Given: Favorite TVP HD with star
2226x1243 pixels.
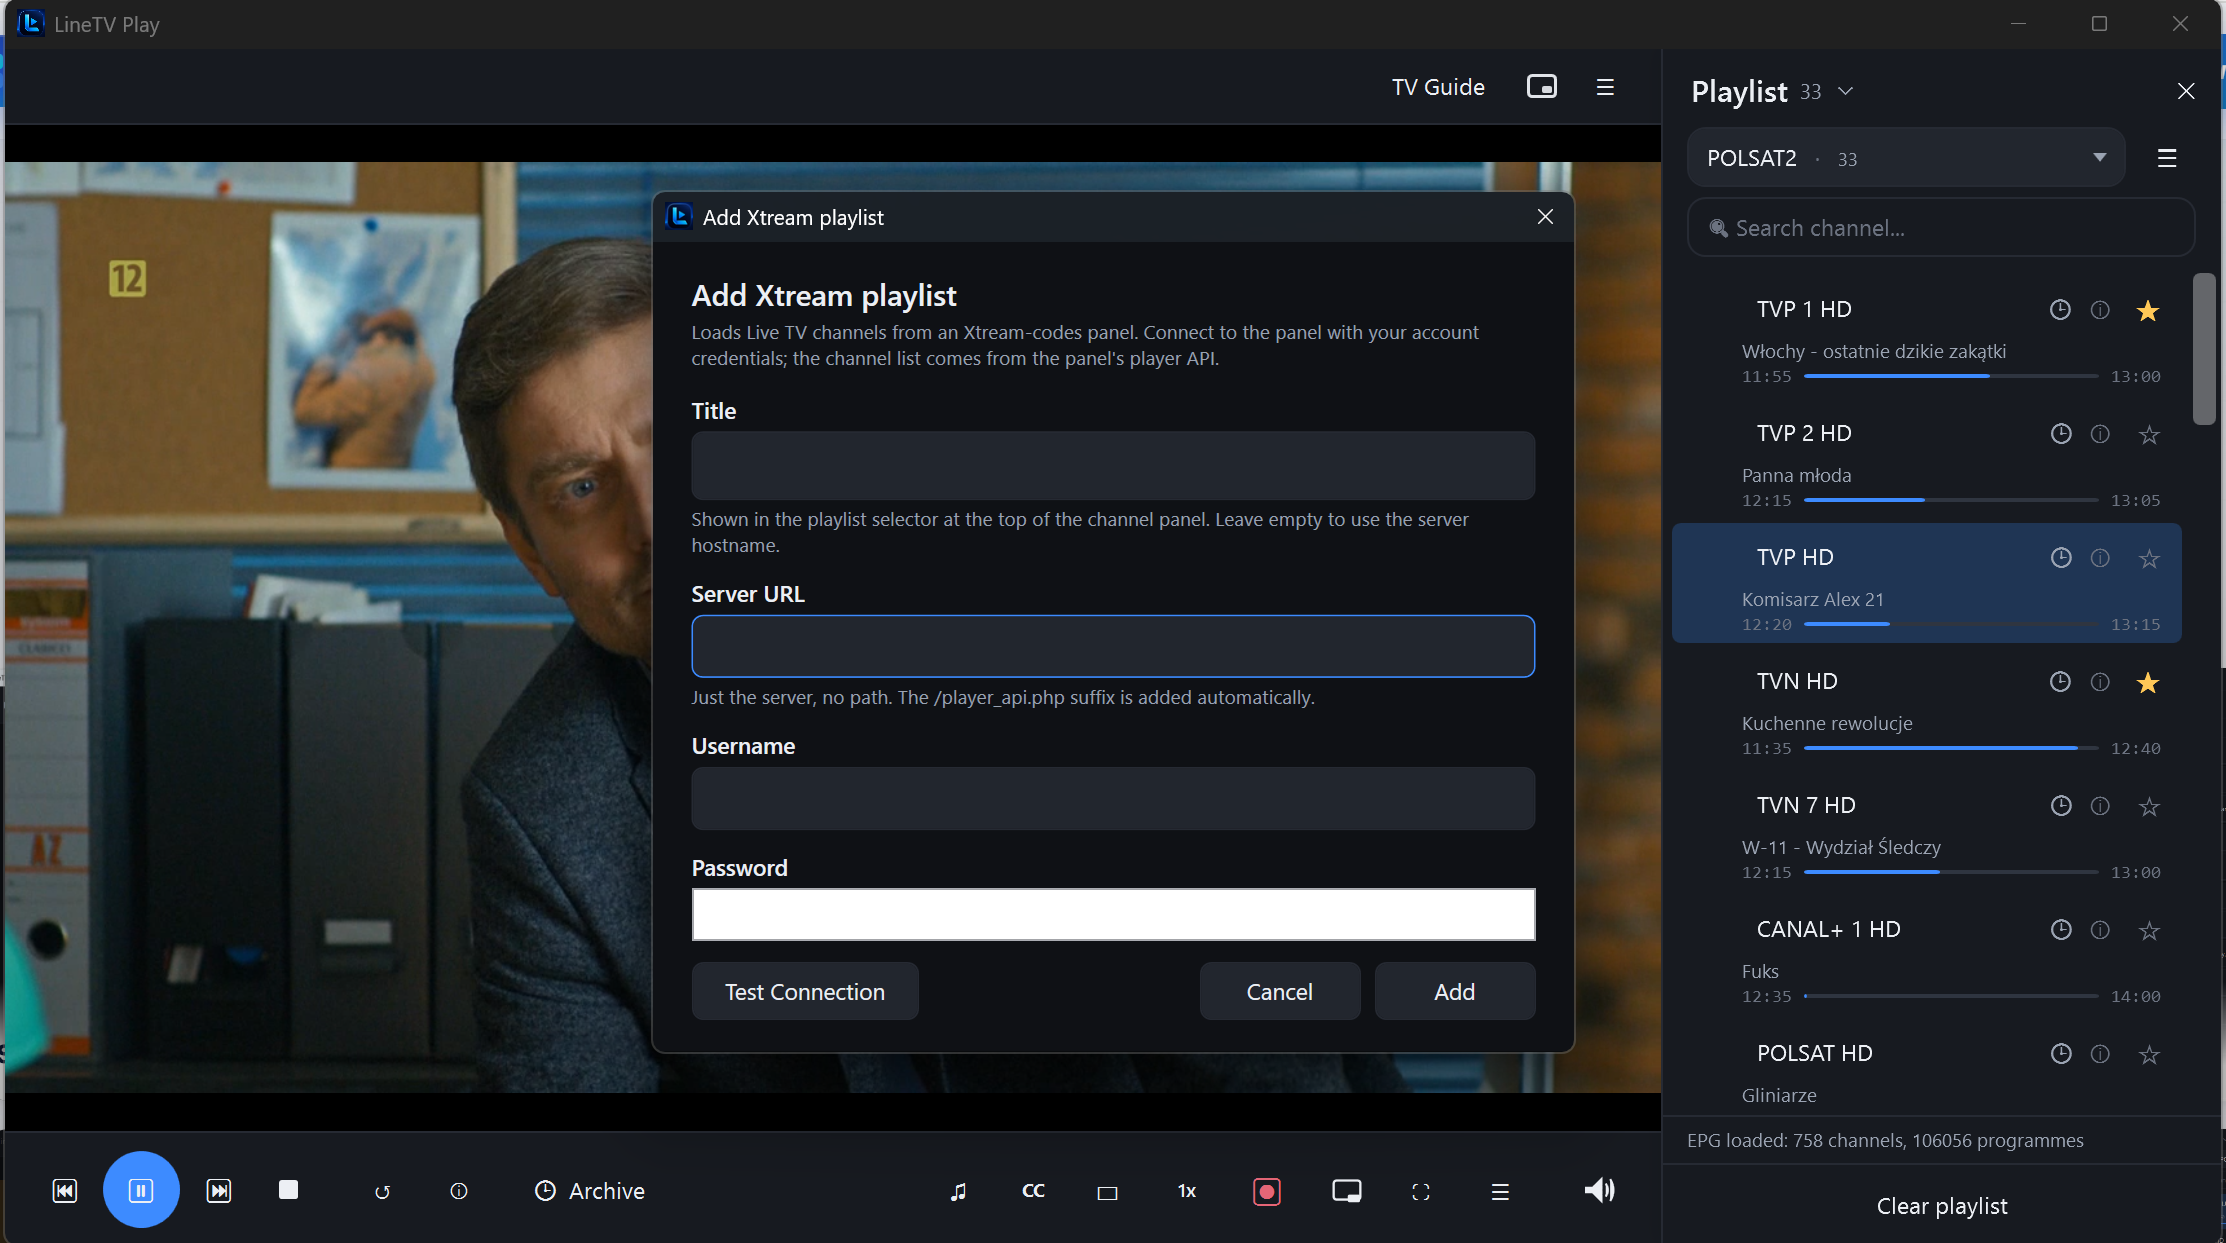Looking at the screenshot, I should (2149, 559).
